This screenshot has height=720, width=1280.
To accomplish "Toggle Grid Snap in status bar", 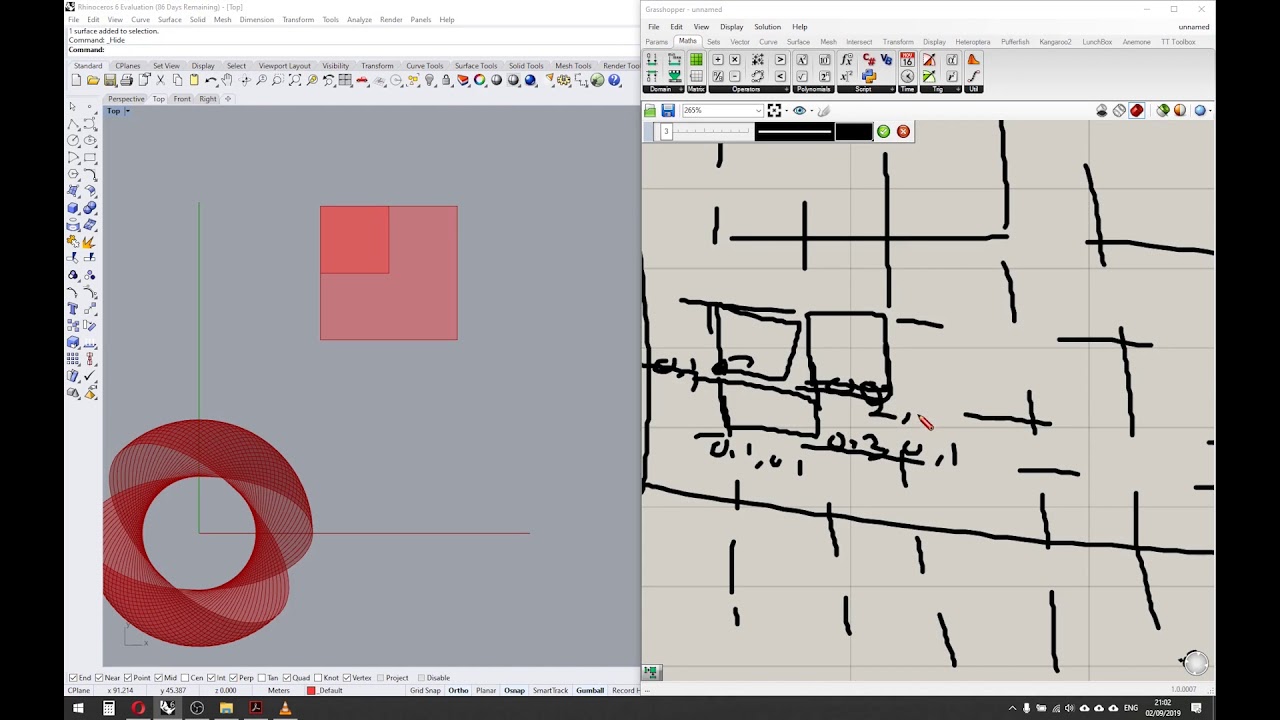I will [425, 690].
